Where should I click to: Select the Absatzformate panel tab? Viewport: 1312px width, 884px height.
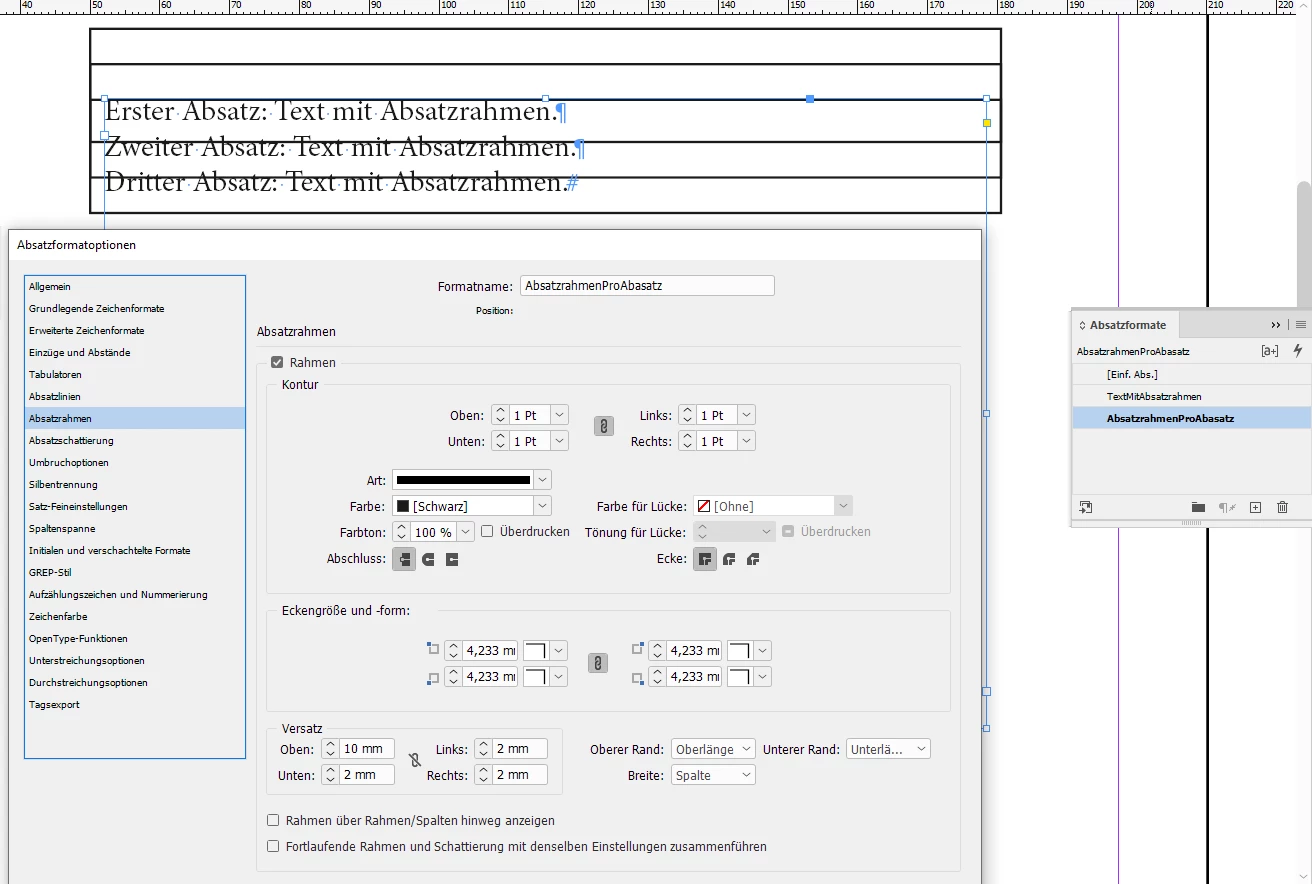[1127, 325]
